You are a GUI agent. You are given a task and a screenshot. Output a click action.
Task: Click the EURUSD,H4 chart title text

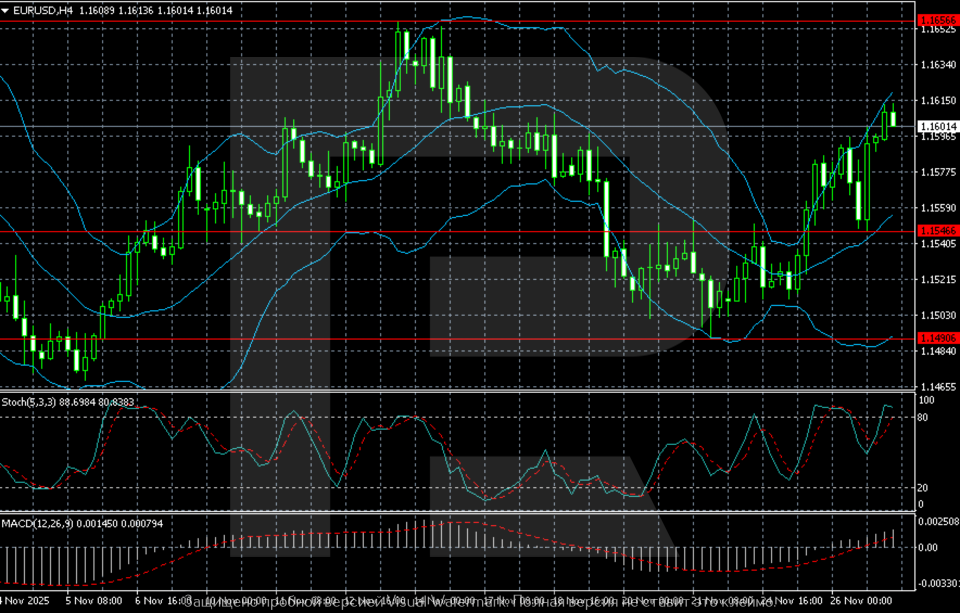[x=42, y=9]
